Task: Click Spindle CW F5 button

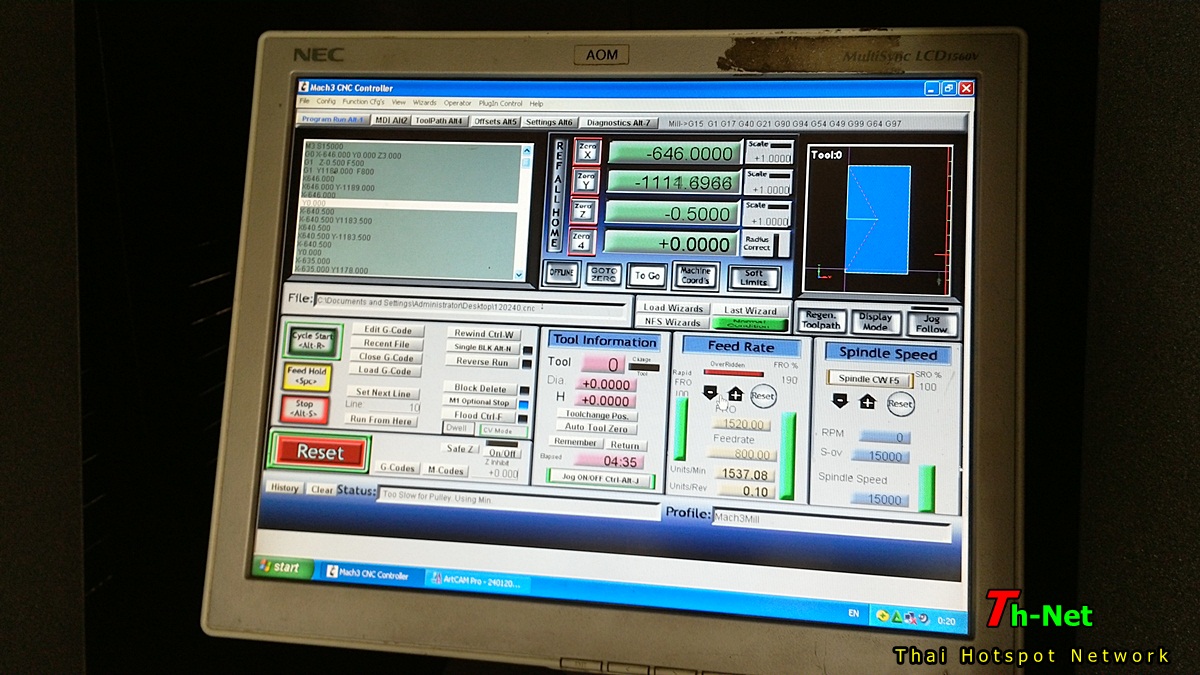Action: [x=869, y=379]
